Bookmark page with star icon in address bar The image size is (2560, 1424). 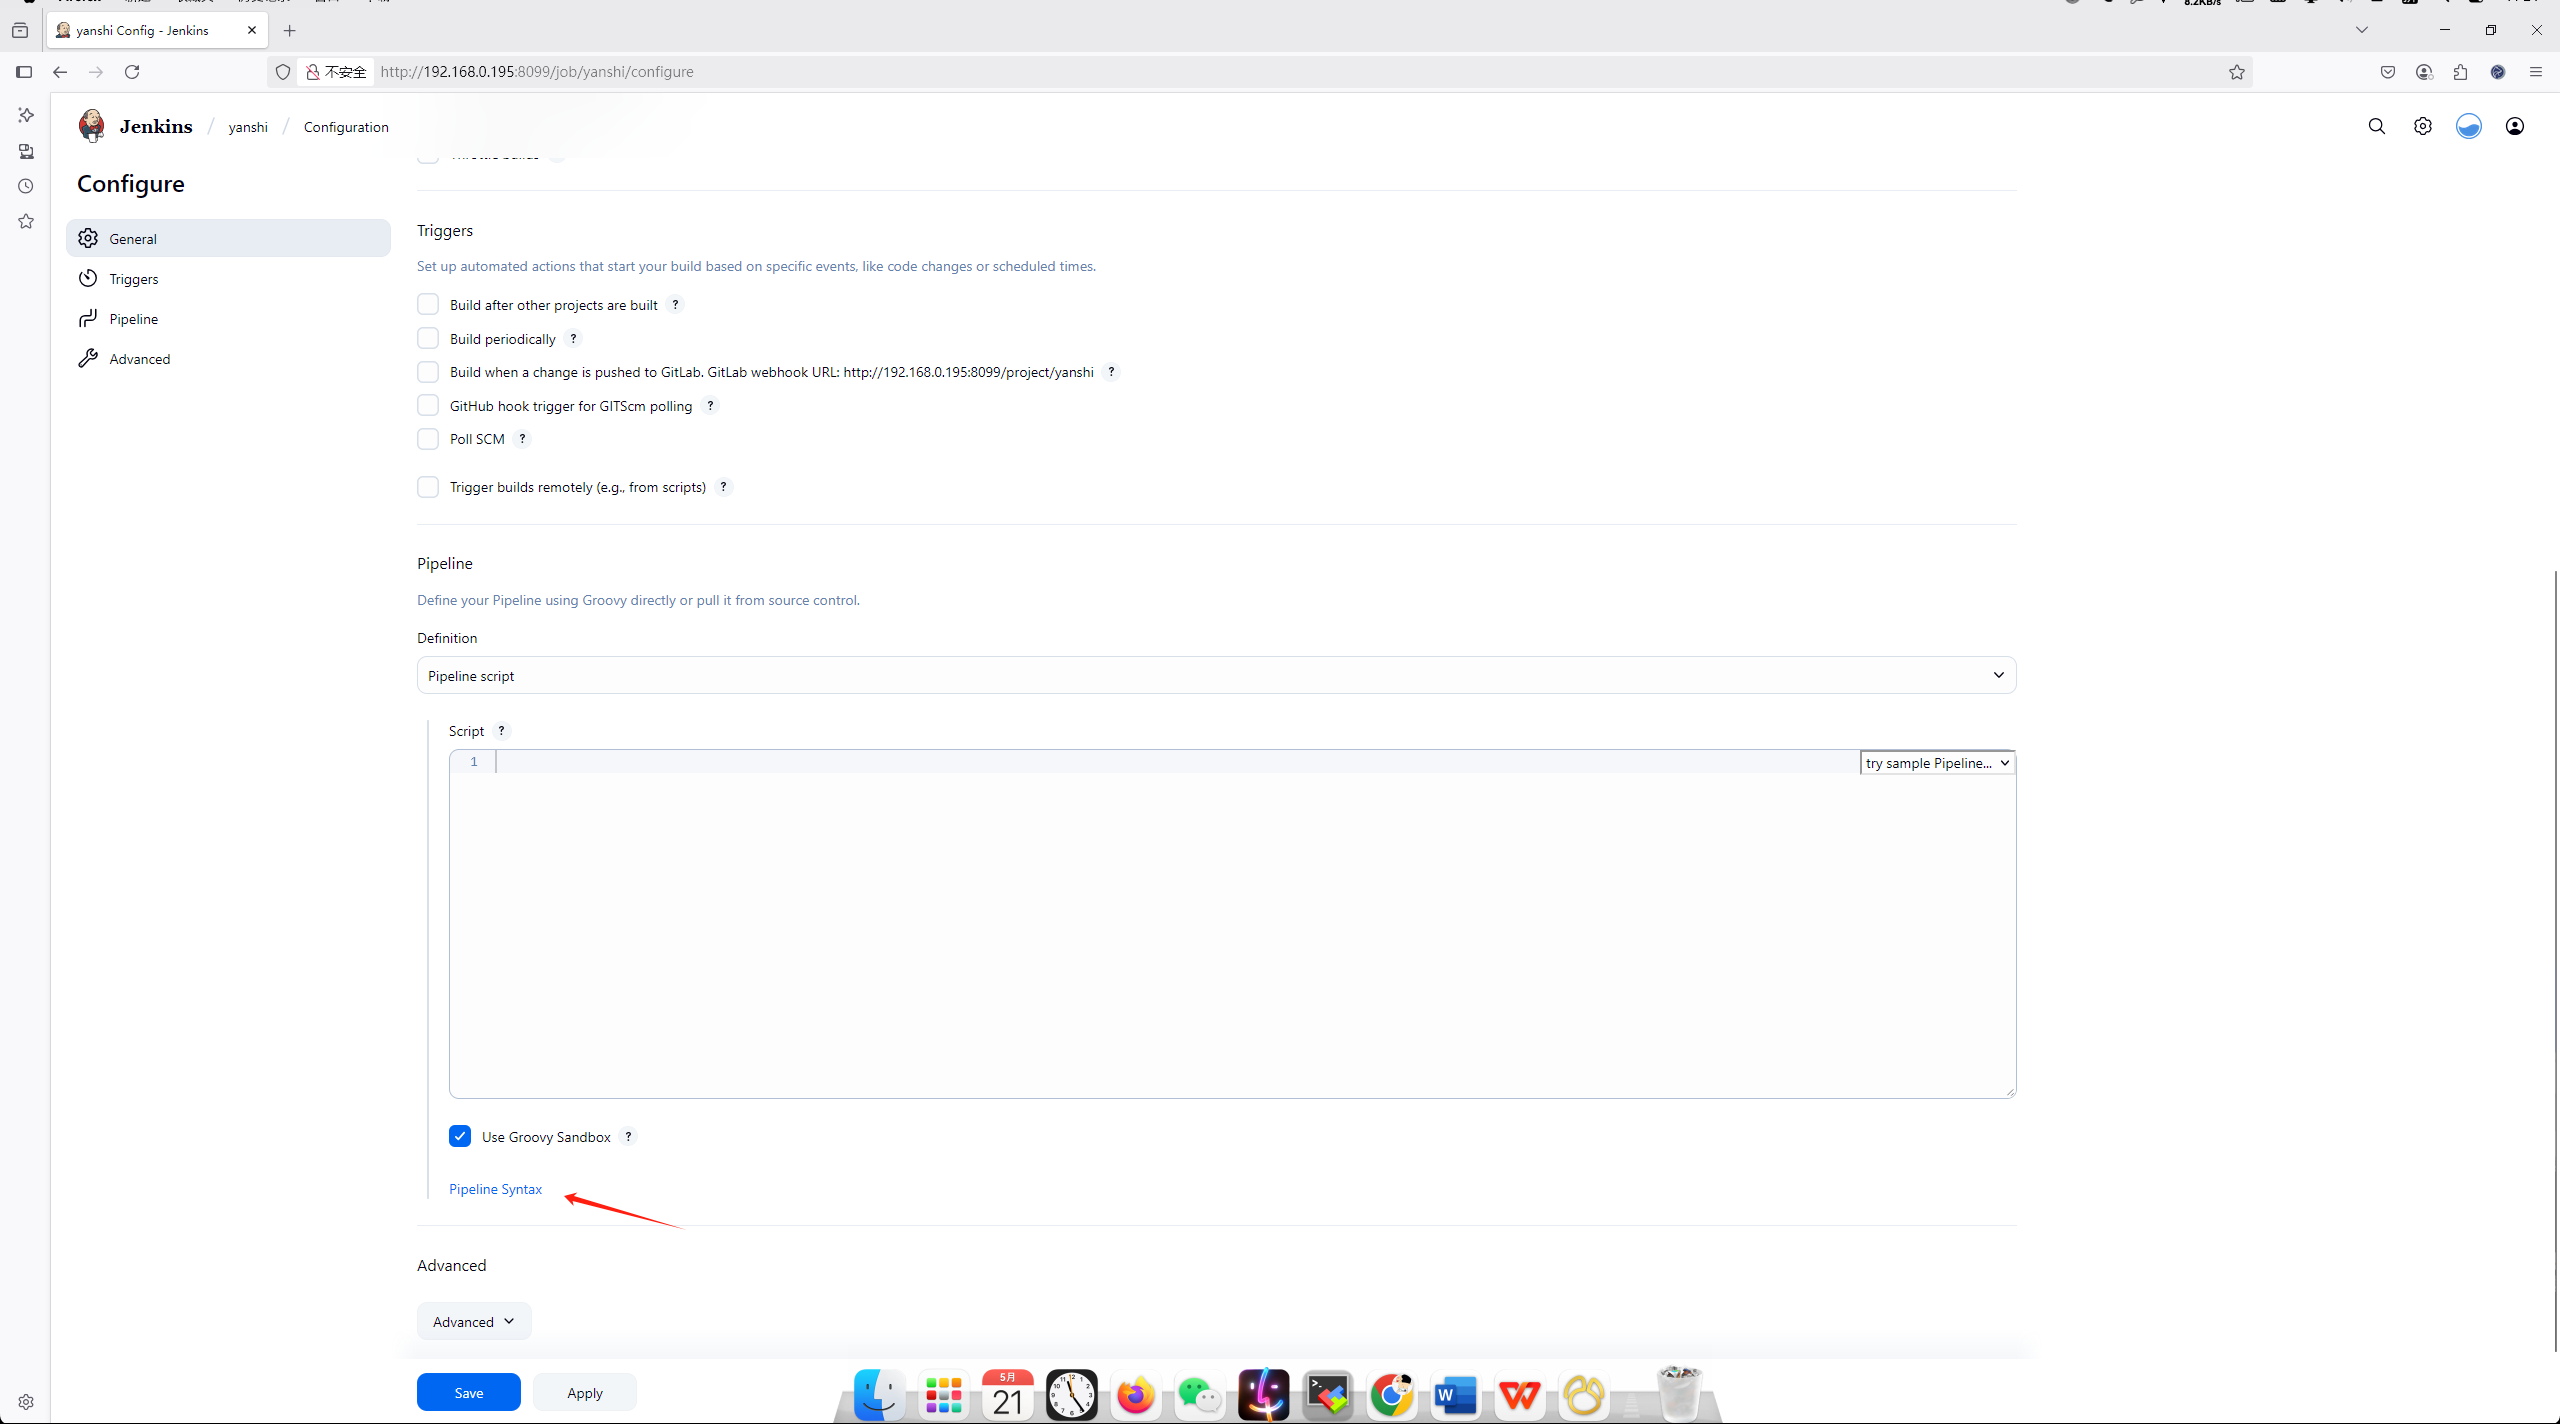point(2236,72)
